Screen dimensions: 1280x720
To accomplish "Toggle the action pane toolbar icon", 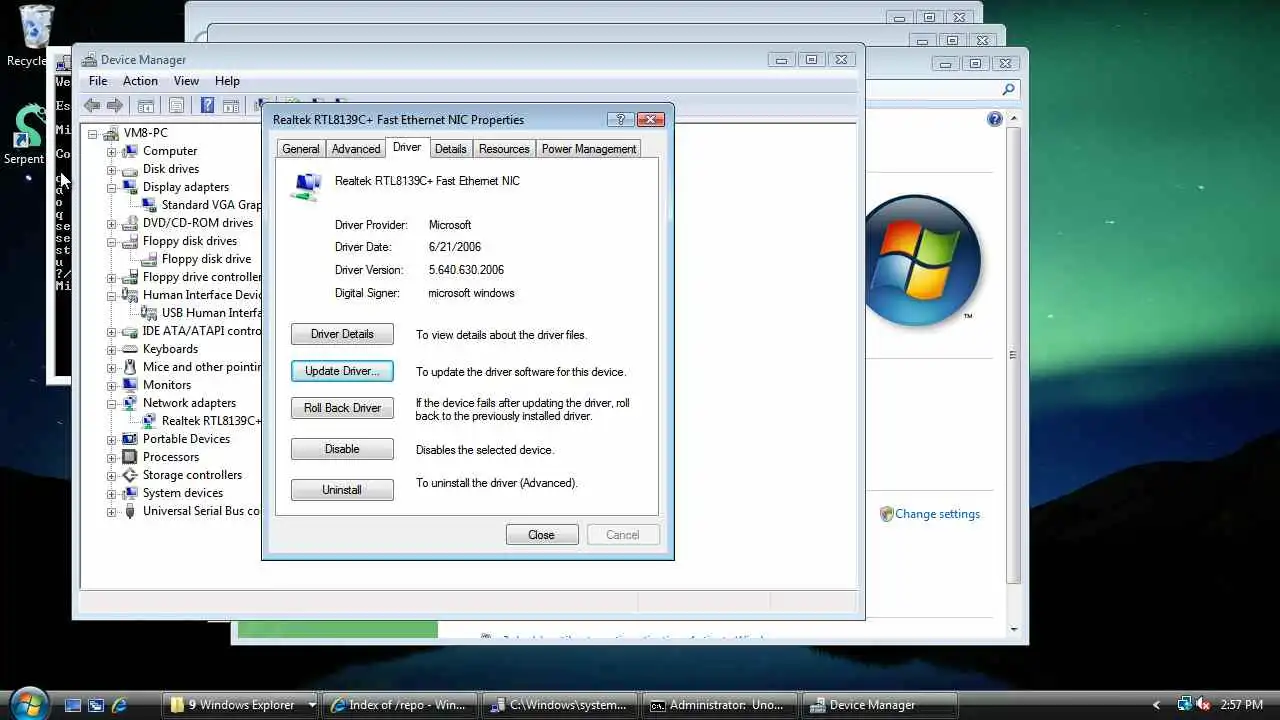I will point(231,105).
